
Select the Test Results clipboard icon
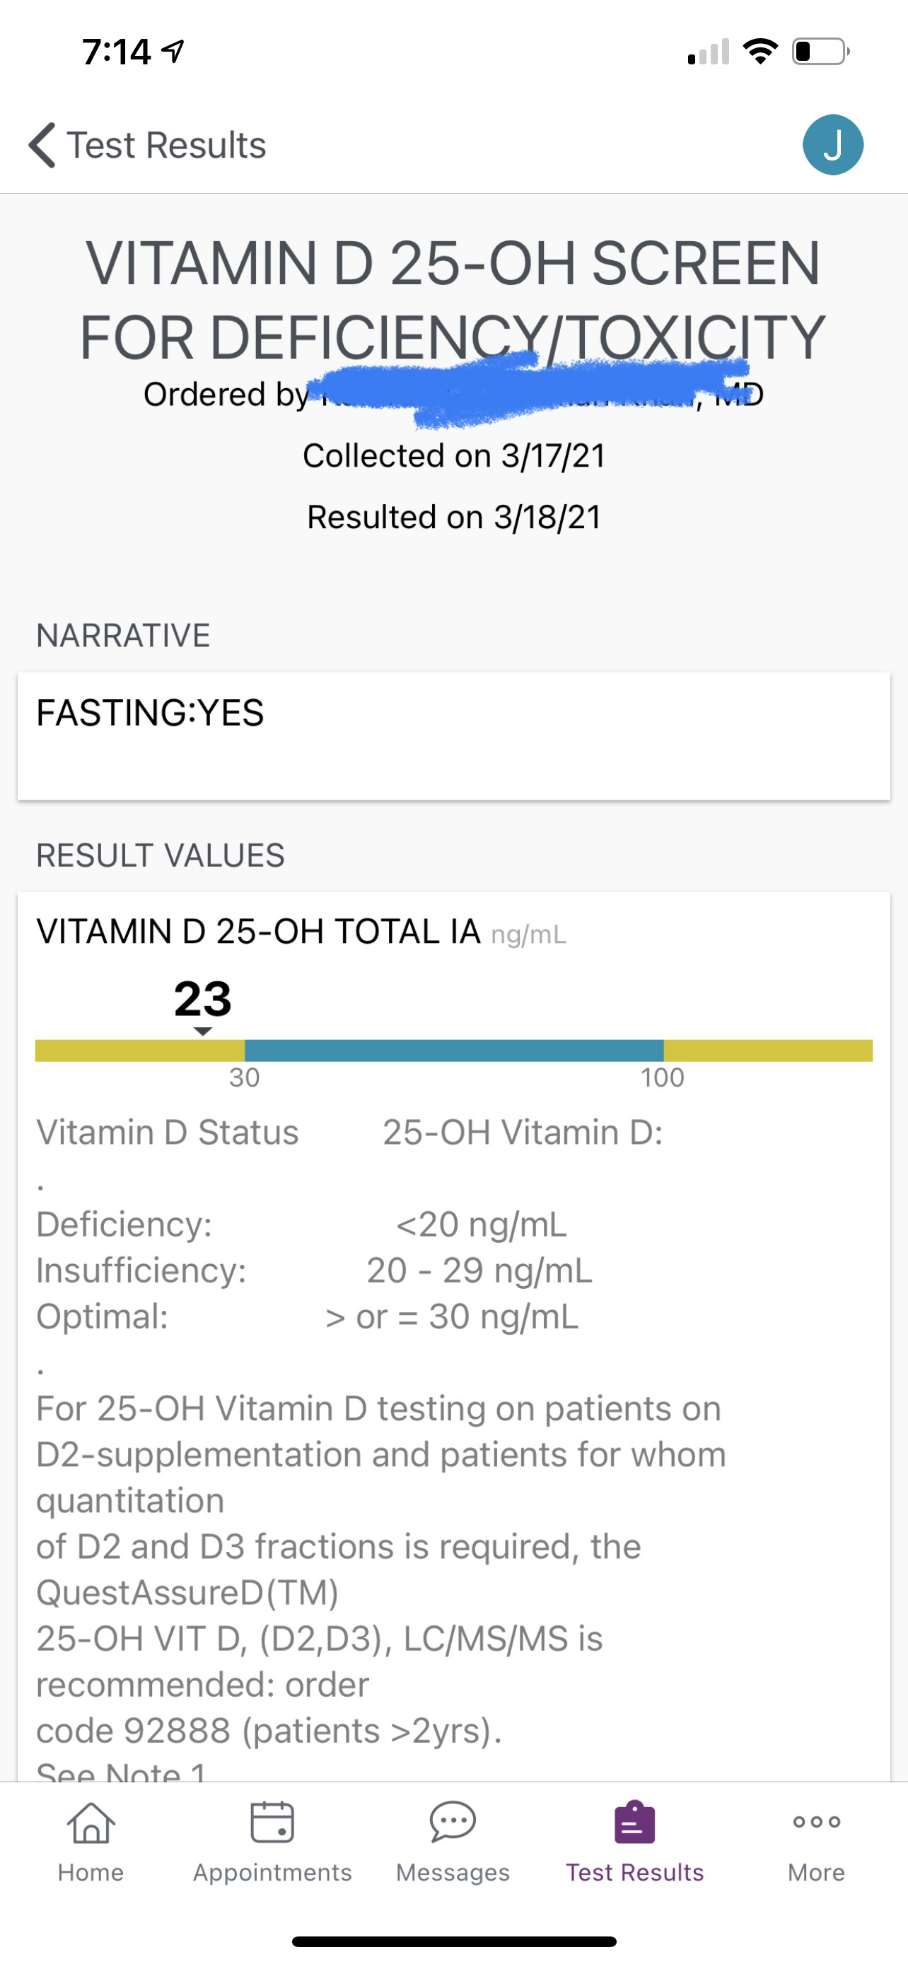[x=635, y=1822]
